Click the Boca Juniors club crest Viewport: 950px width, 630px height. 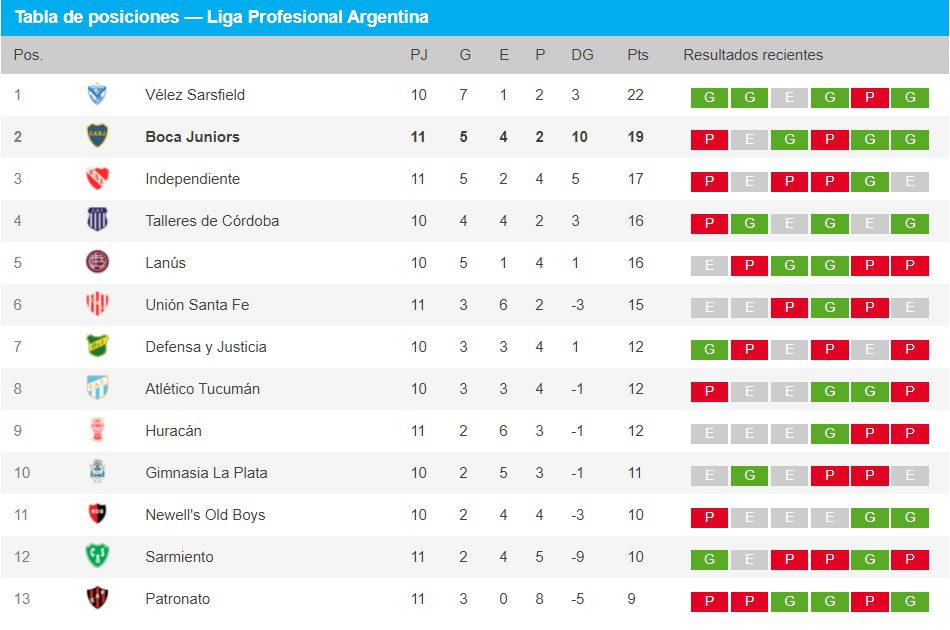coord(97,137)
